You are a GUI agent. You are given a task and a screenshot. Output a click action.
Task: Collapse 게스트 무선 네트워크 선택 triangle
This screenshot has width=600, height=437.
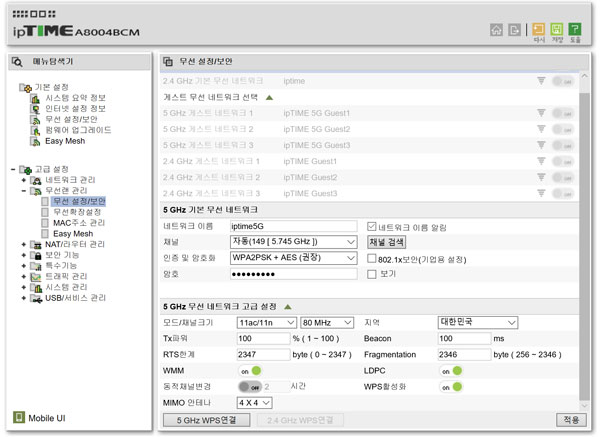pyautogui.click(x=269, y=98)
